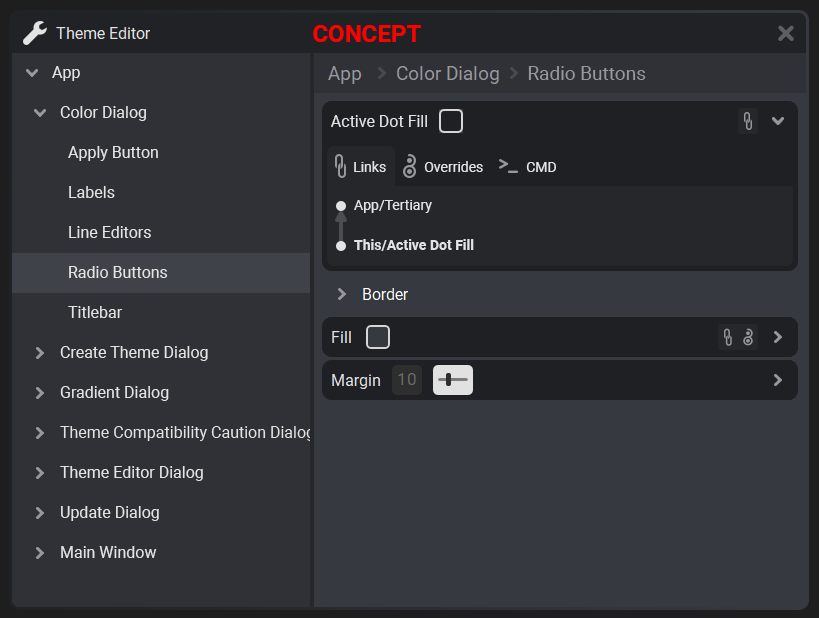Collapse the Active Dot Fill panel
Image resolution: width=819 pixels, height=618 pixels.
click(x=778, y=121)
